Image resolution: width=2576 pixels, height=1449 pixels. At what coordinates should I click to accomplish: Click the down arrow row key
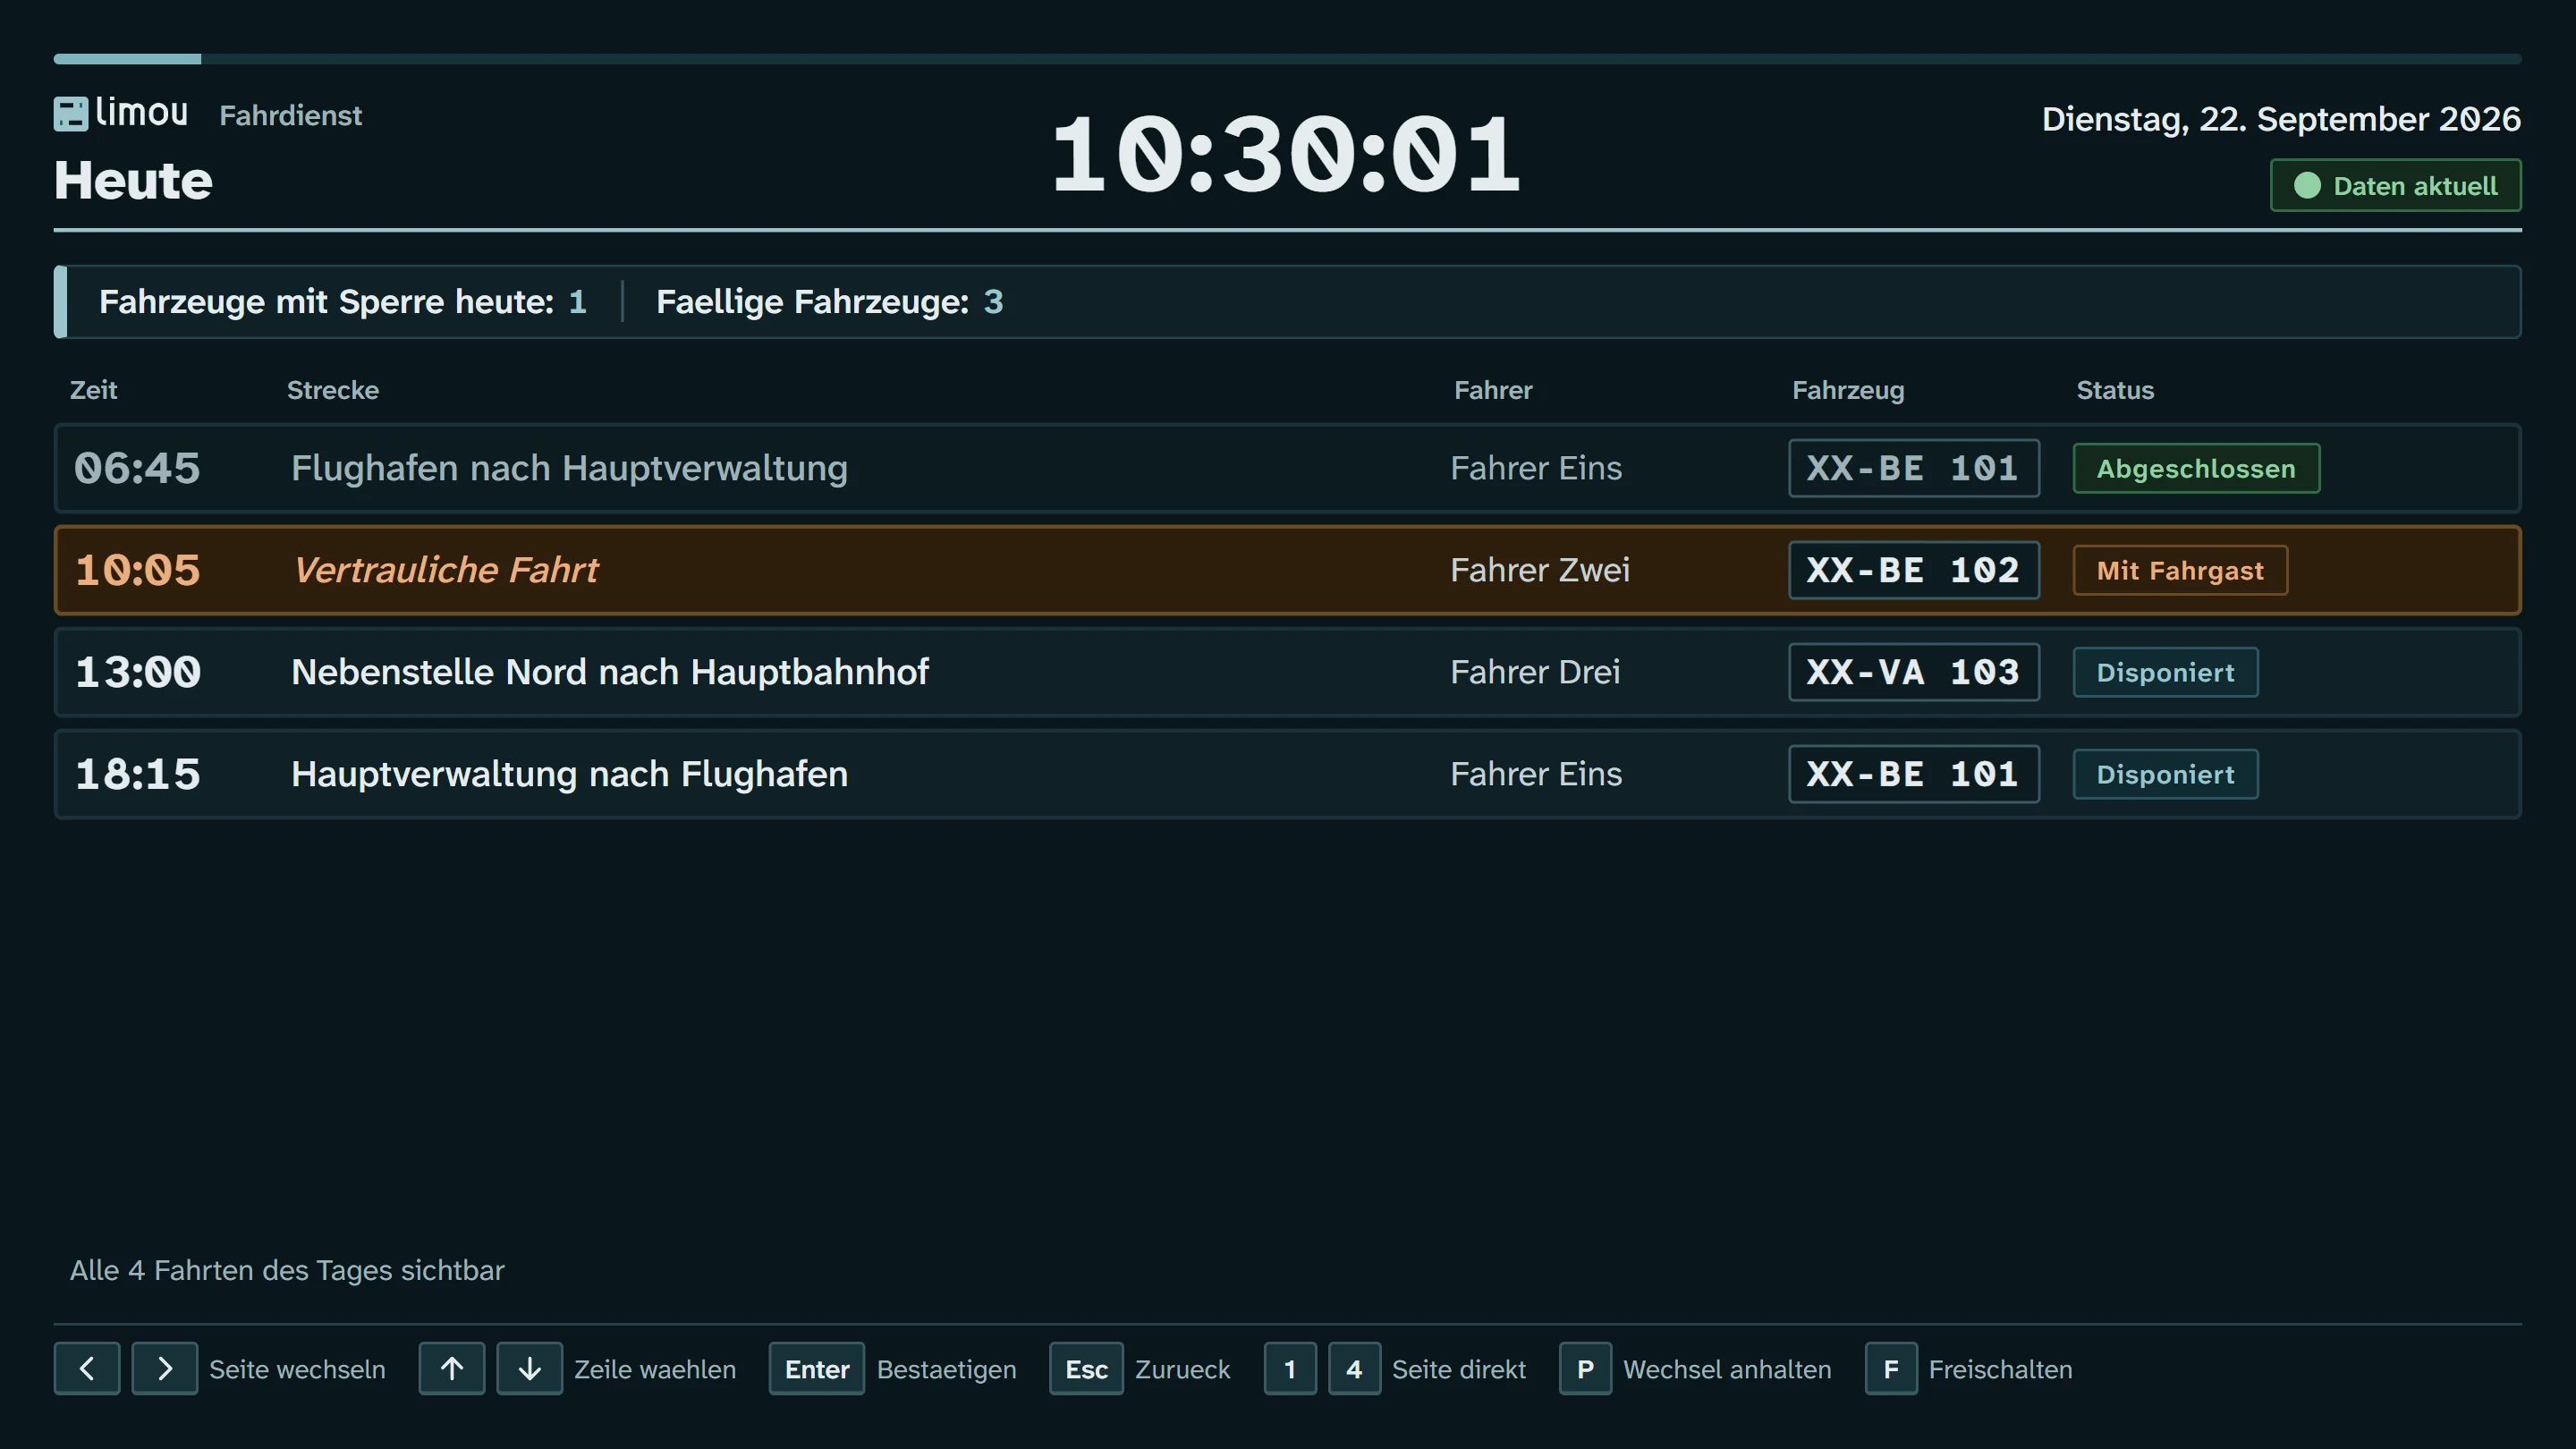[x=530, y=1368]
